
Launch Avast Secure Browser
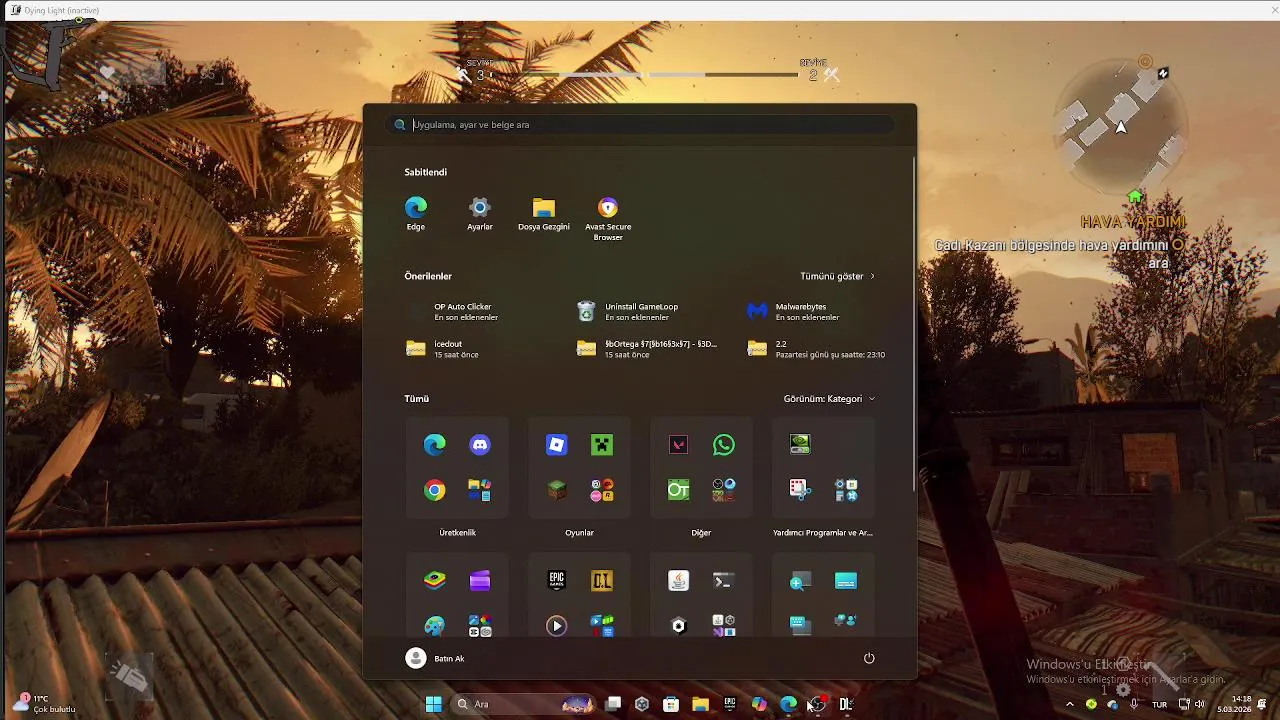(608, 218)
